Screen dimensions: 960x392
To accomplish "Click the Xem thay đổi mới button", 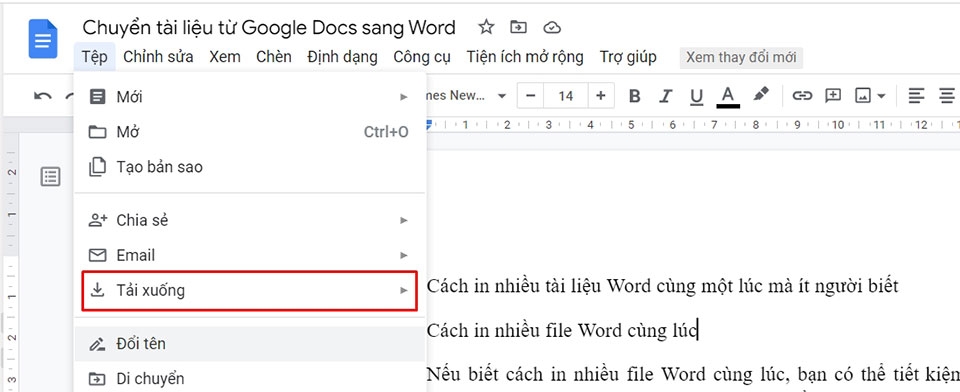I will pyautogui.click(x=741, y=57).
